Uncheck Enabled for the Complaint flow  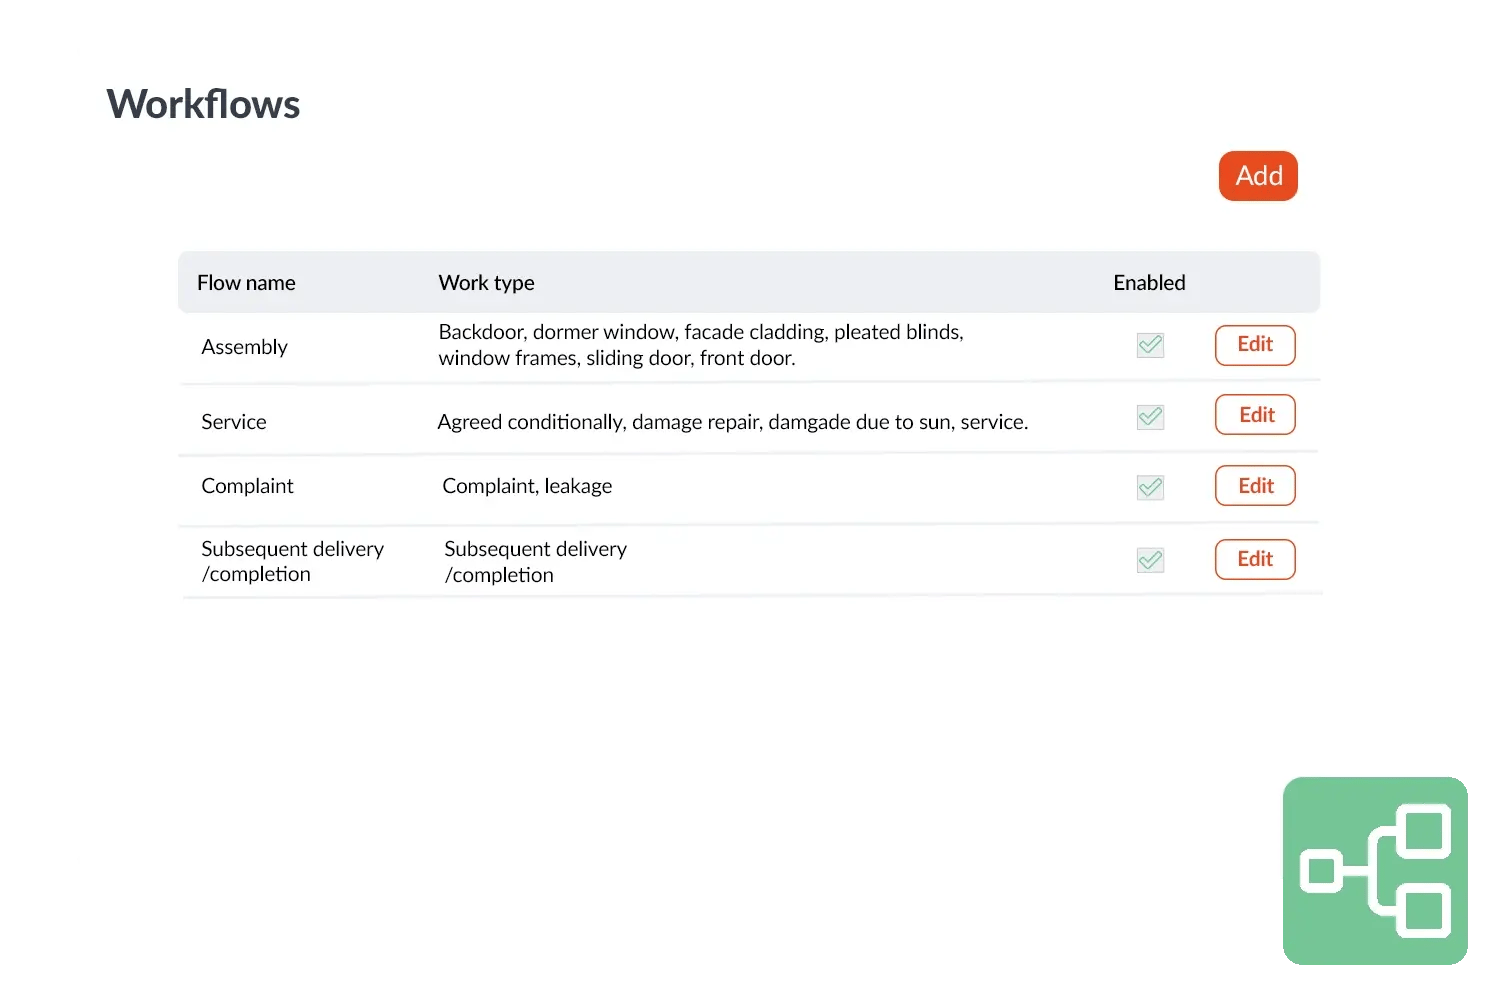coord(1150,488)
